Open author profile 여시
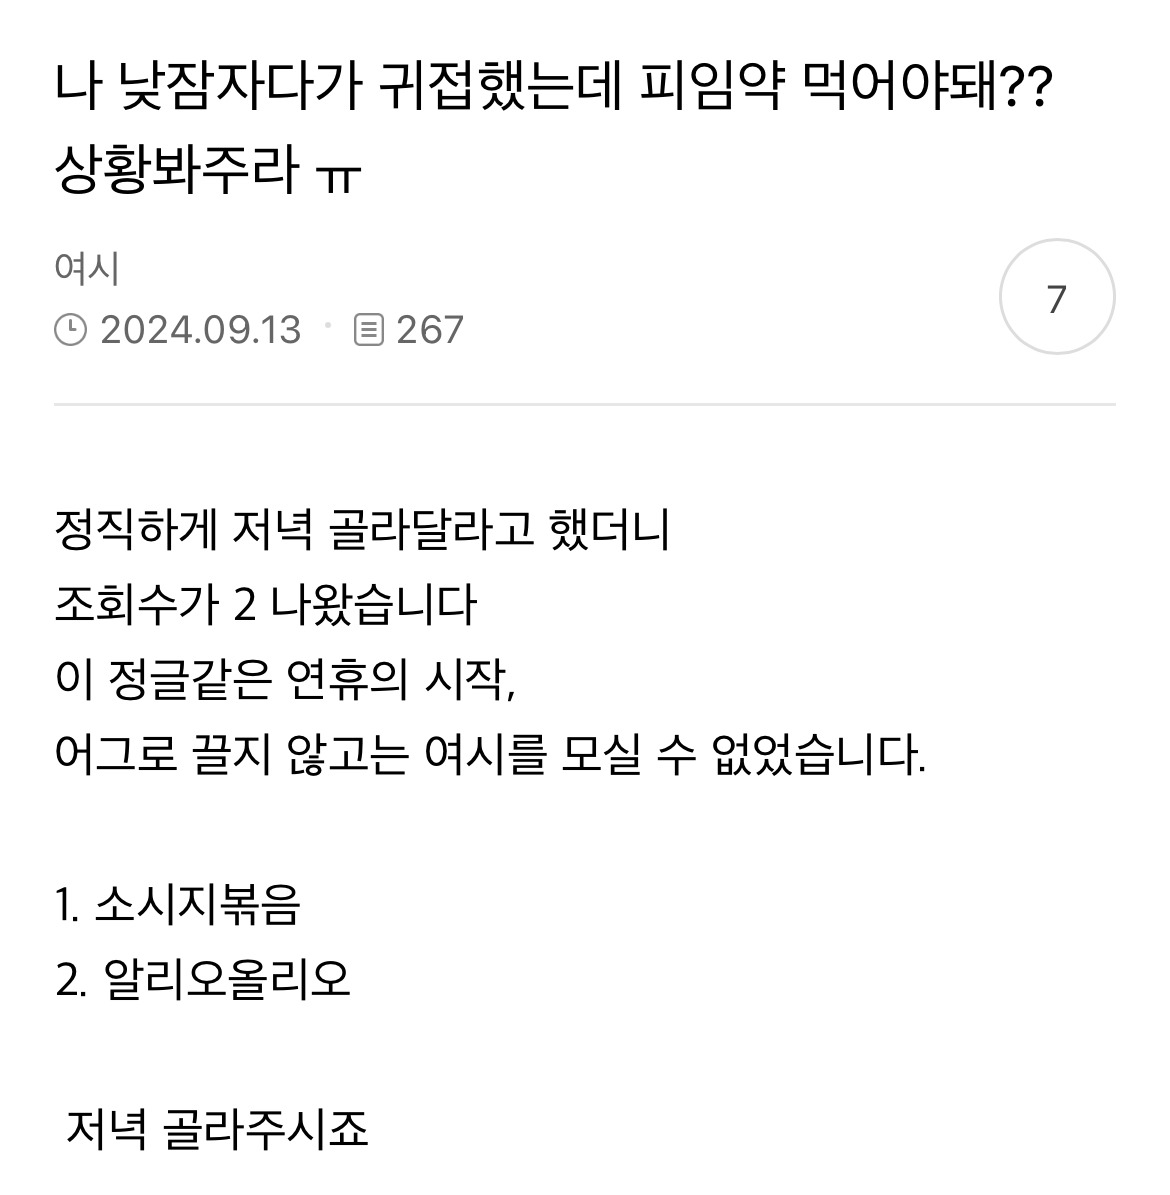Viewport: 1170px width, 1195px height. click(x=87, y=268)
